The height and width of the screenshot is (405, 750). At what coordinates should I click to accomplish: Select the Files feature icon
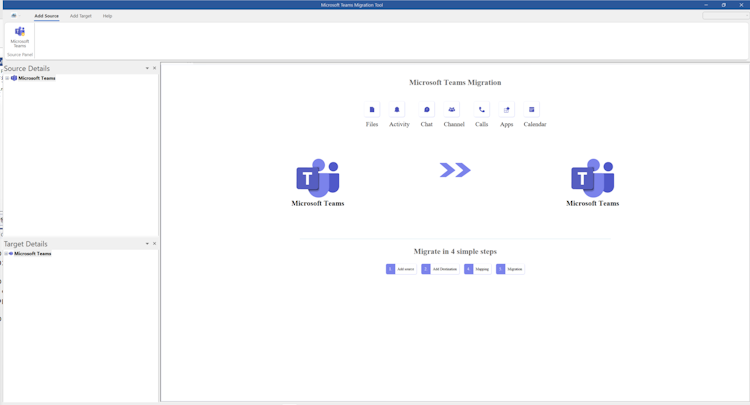point(372,109)
